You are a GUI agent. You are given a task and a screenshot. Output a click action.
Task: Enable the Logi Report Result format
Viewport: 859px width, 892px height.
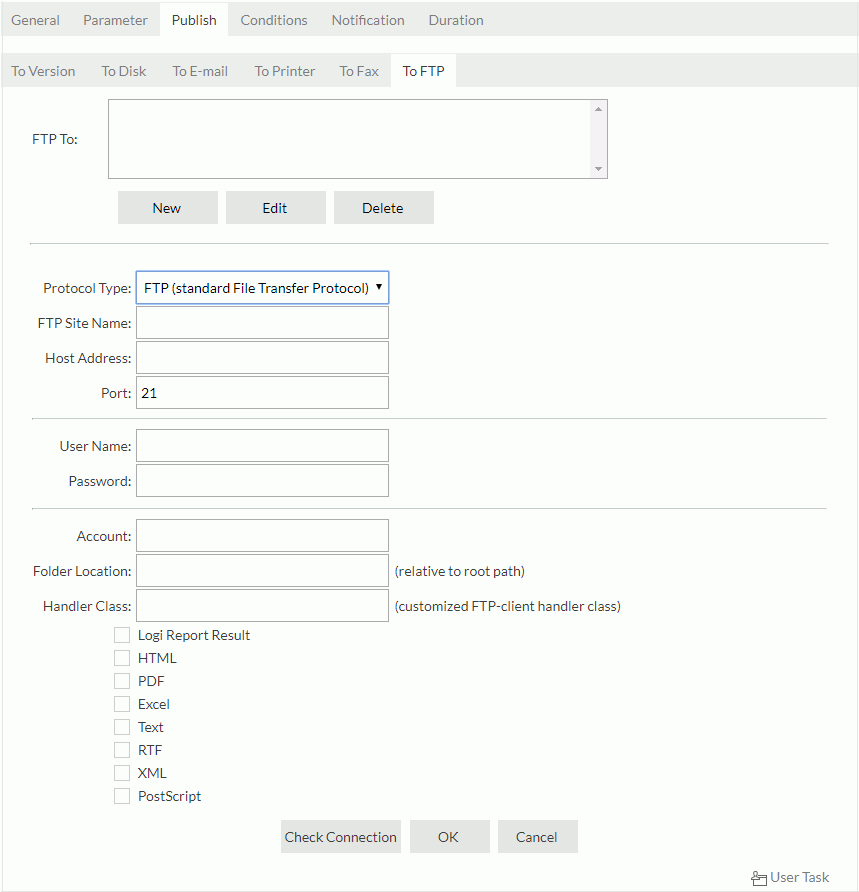point(121,634)
